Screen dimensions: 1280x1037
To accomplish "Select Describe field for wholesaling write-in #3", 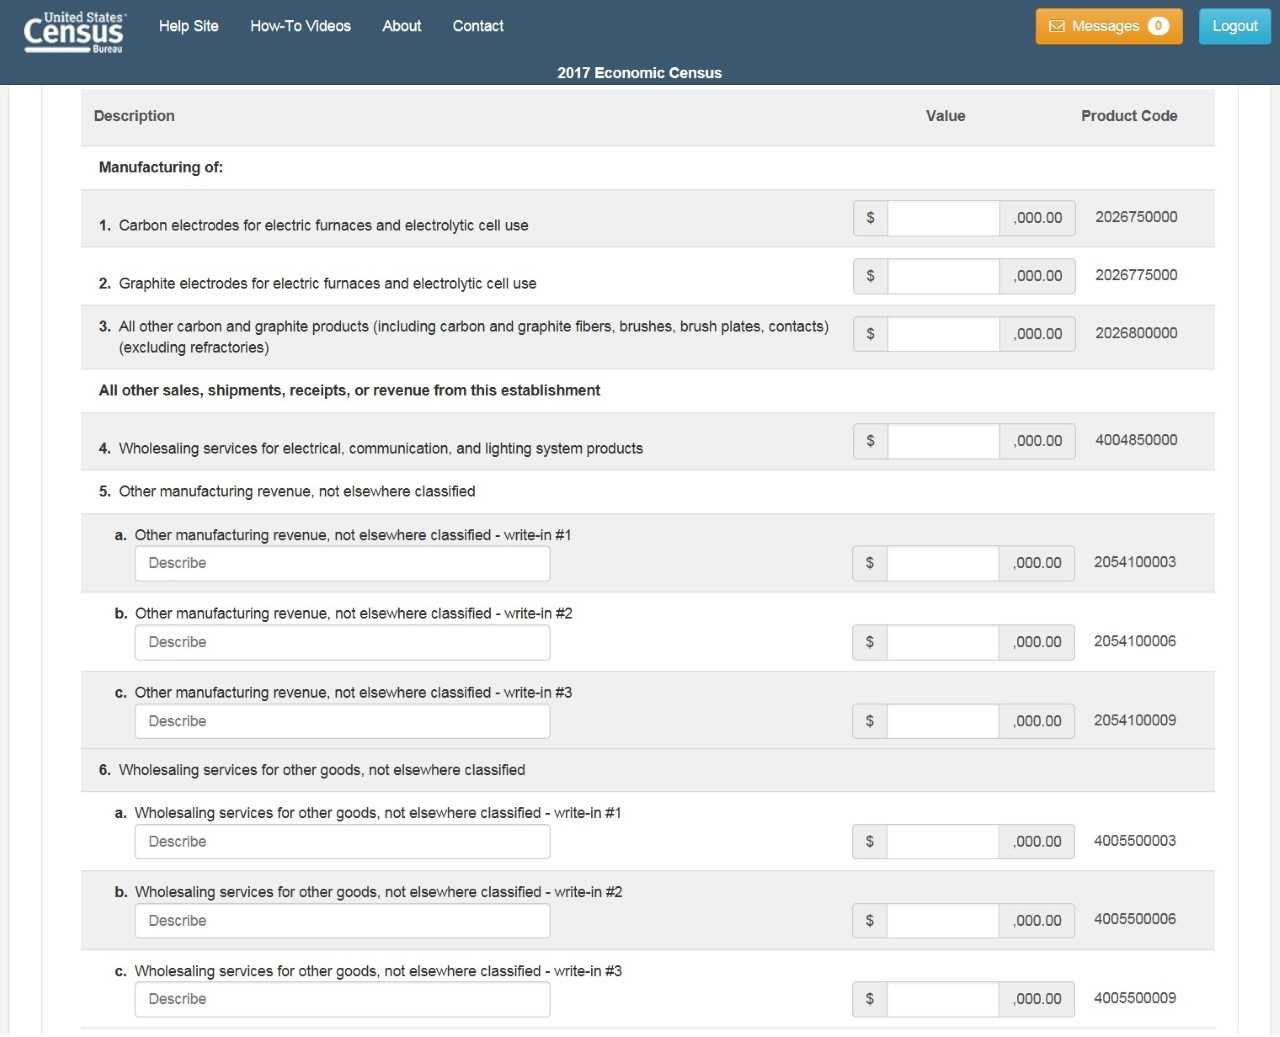I will (x=342, y=999).
